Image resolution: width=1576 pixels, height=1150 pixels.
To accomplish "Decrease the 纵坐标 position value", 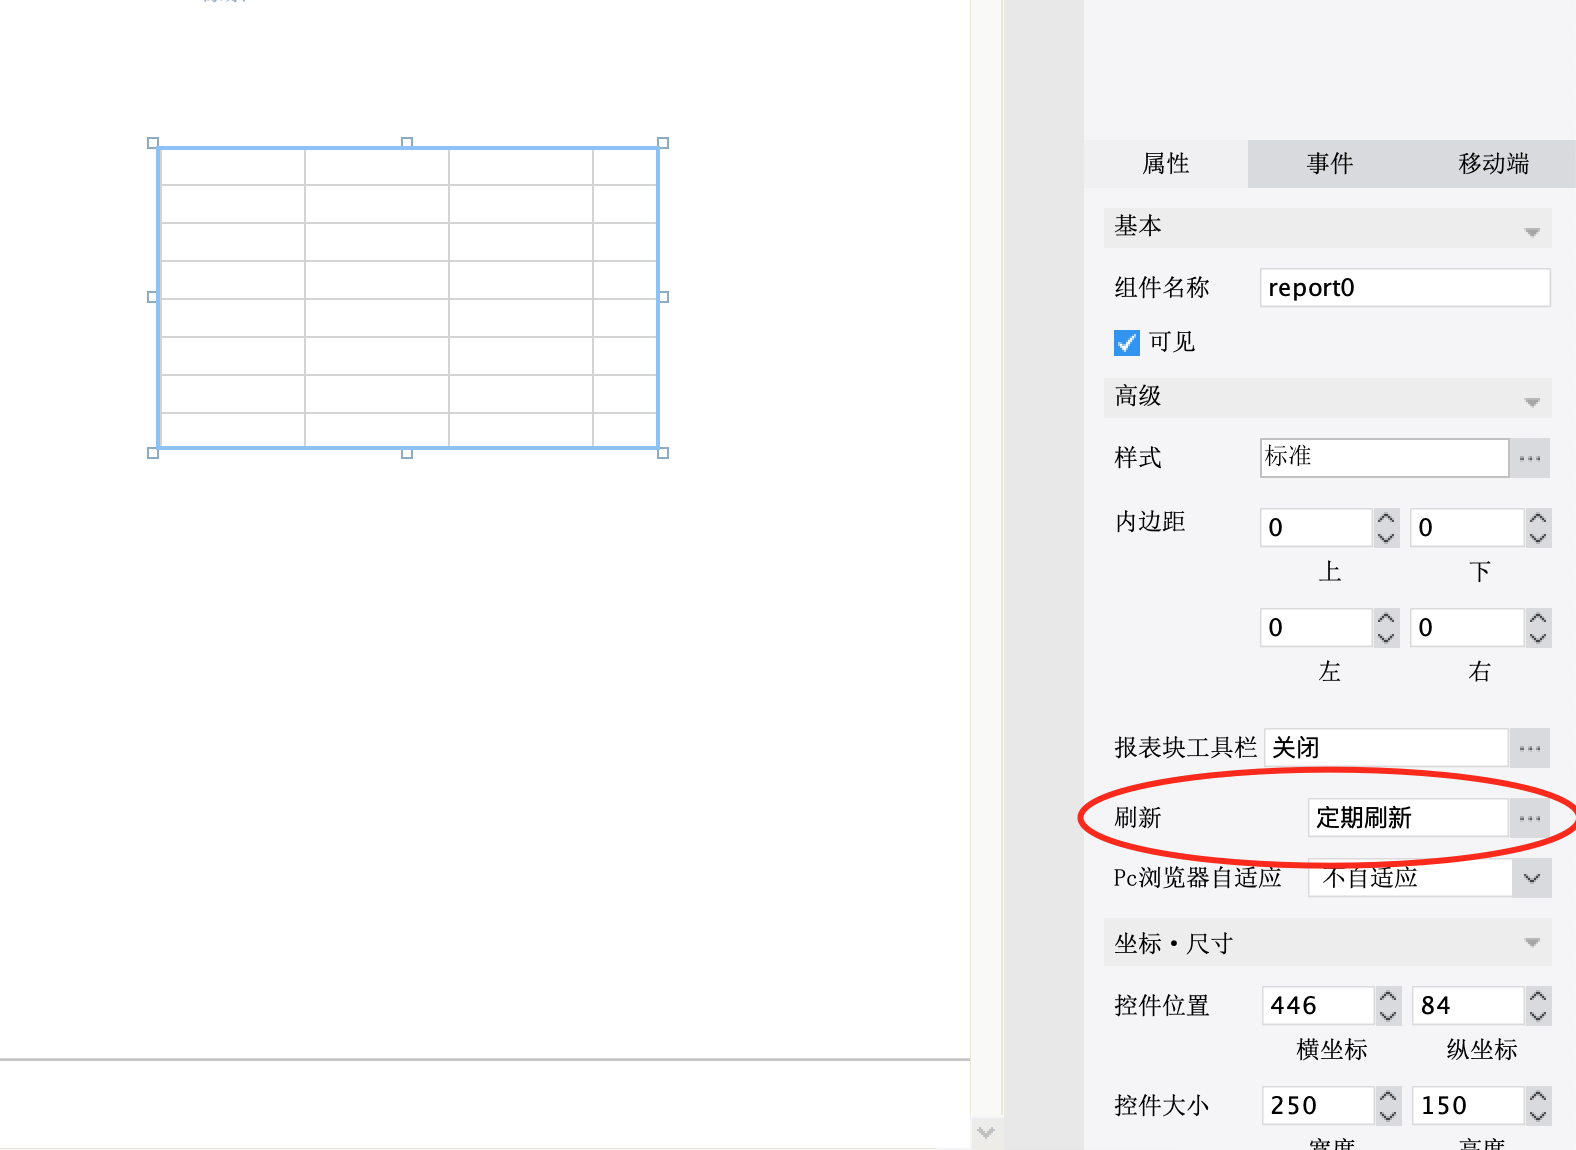I will (1538, 1015).
